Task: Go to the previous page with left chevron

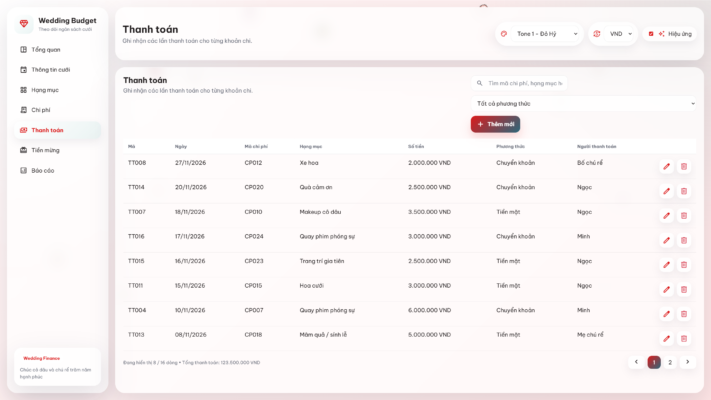Action: [x=636, y=362]
